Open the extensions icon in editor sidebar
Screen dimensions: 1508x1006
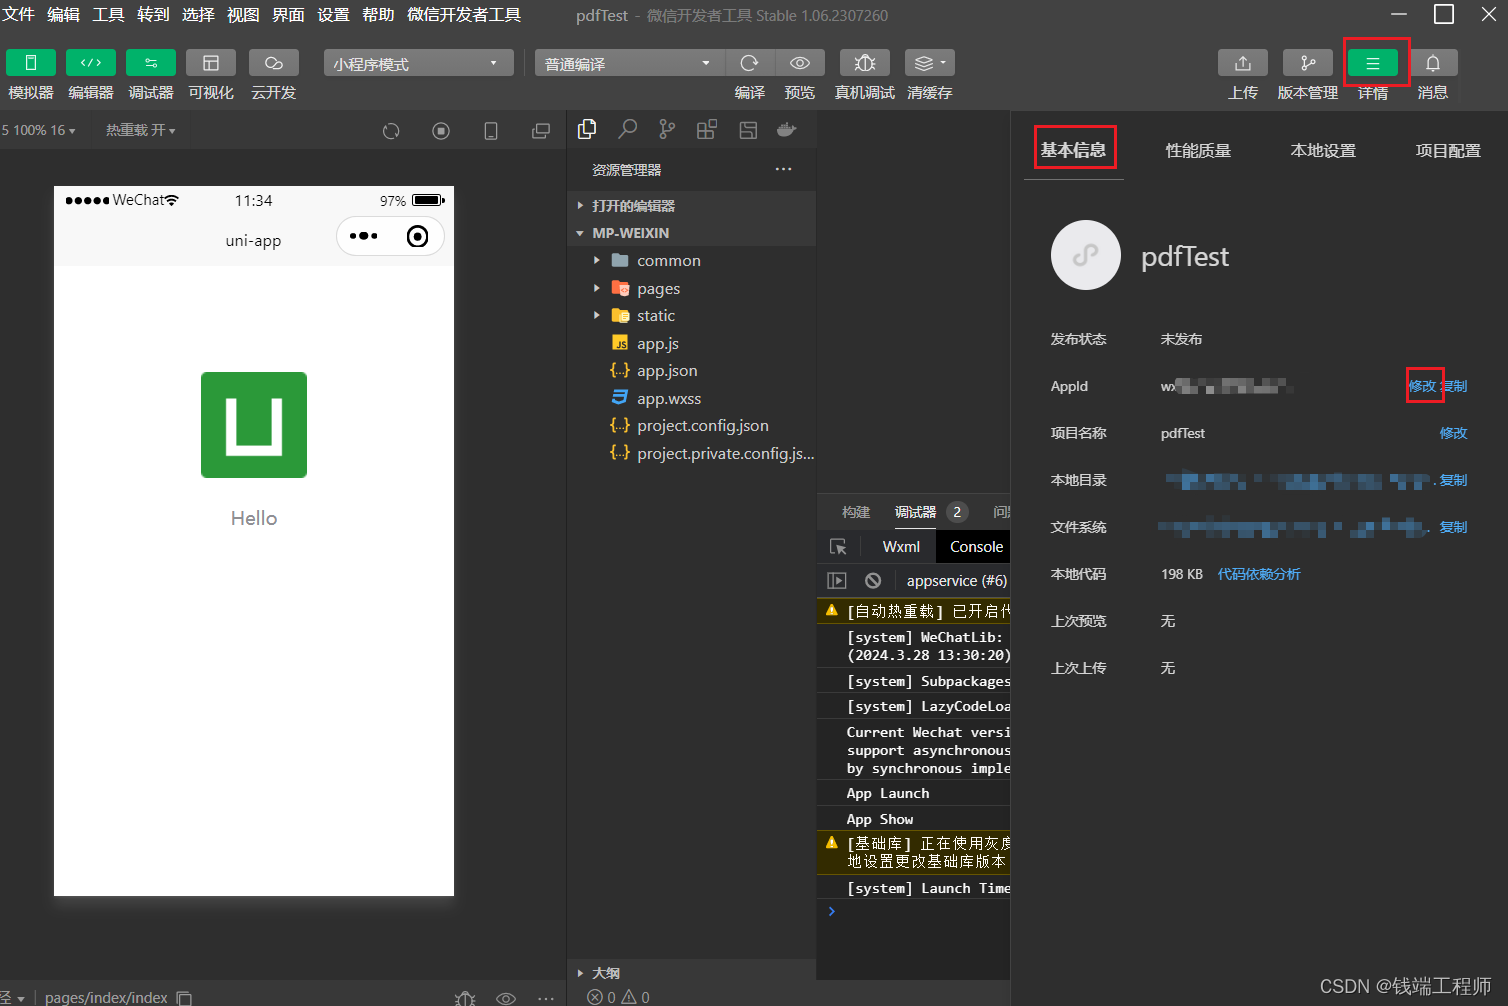coord(707,129)
